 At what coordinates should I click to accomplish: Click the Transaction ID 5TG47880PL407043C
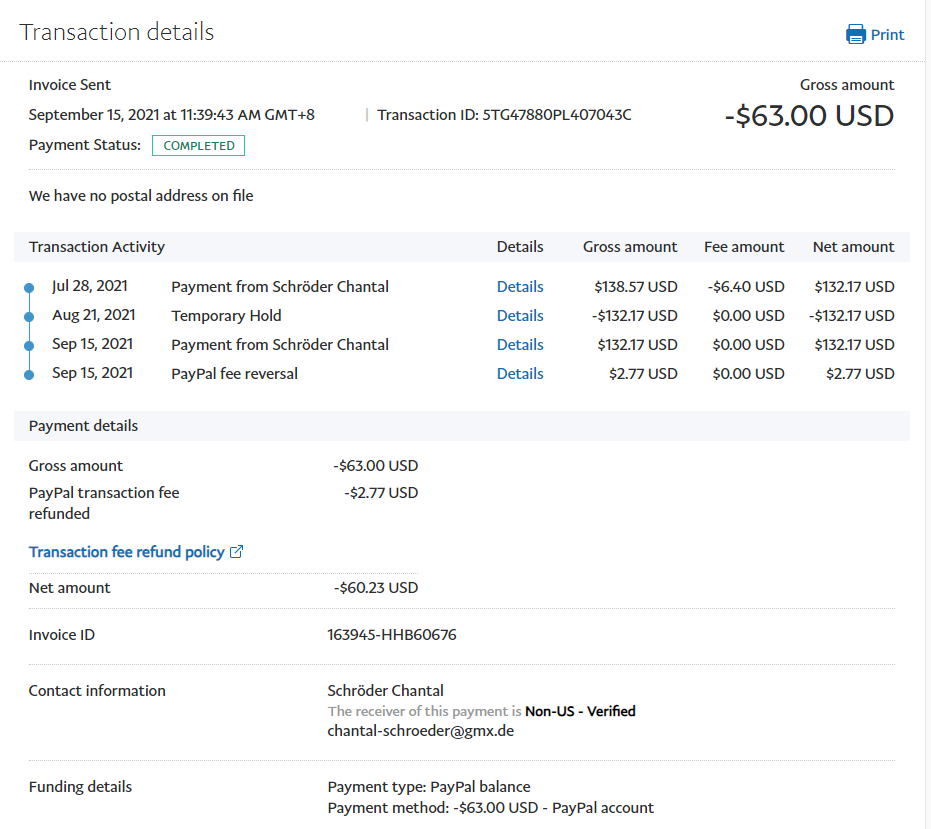[556, 115]
